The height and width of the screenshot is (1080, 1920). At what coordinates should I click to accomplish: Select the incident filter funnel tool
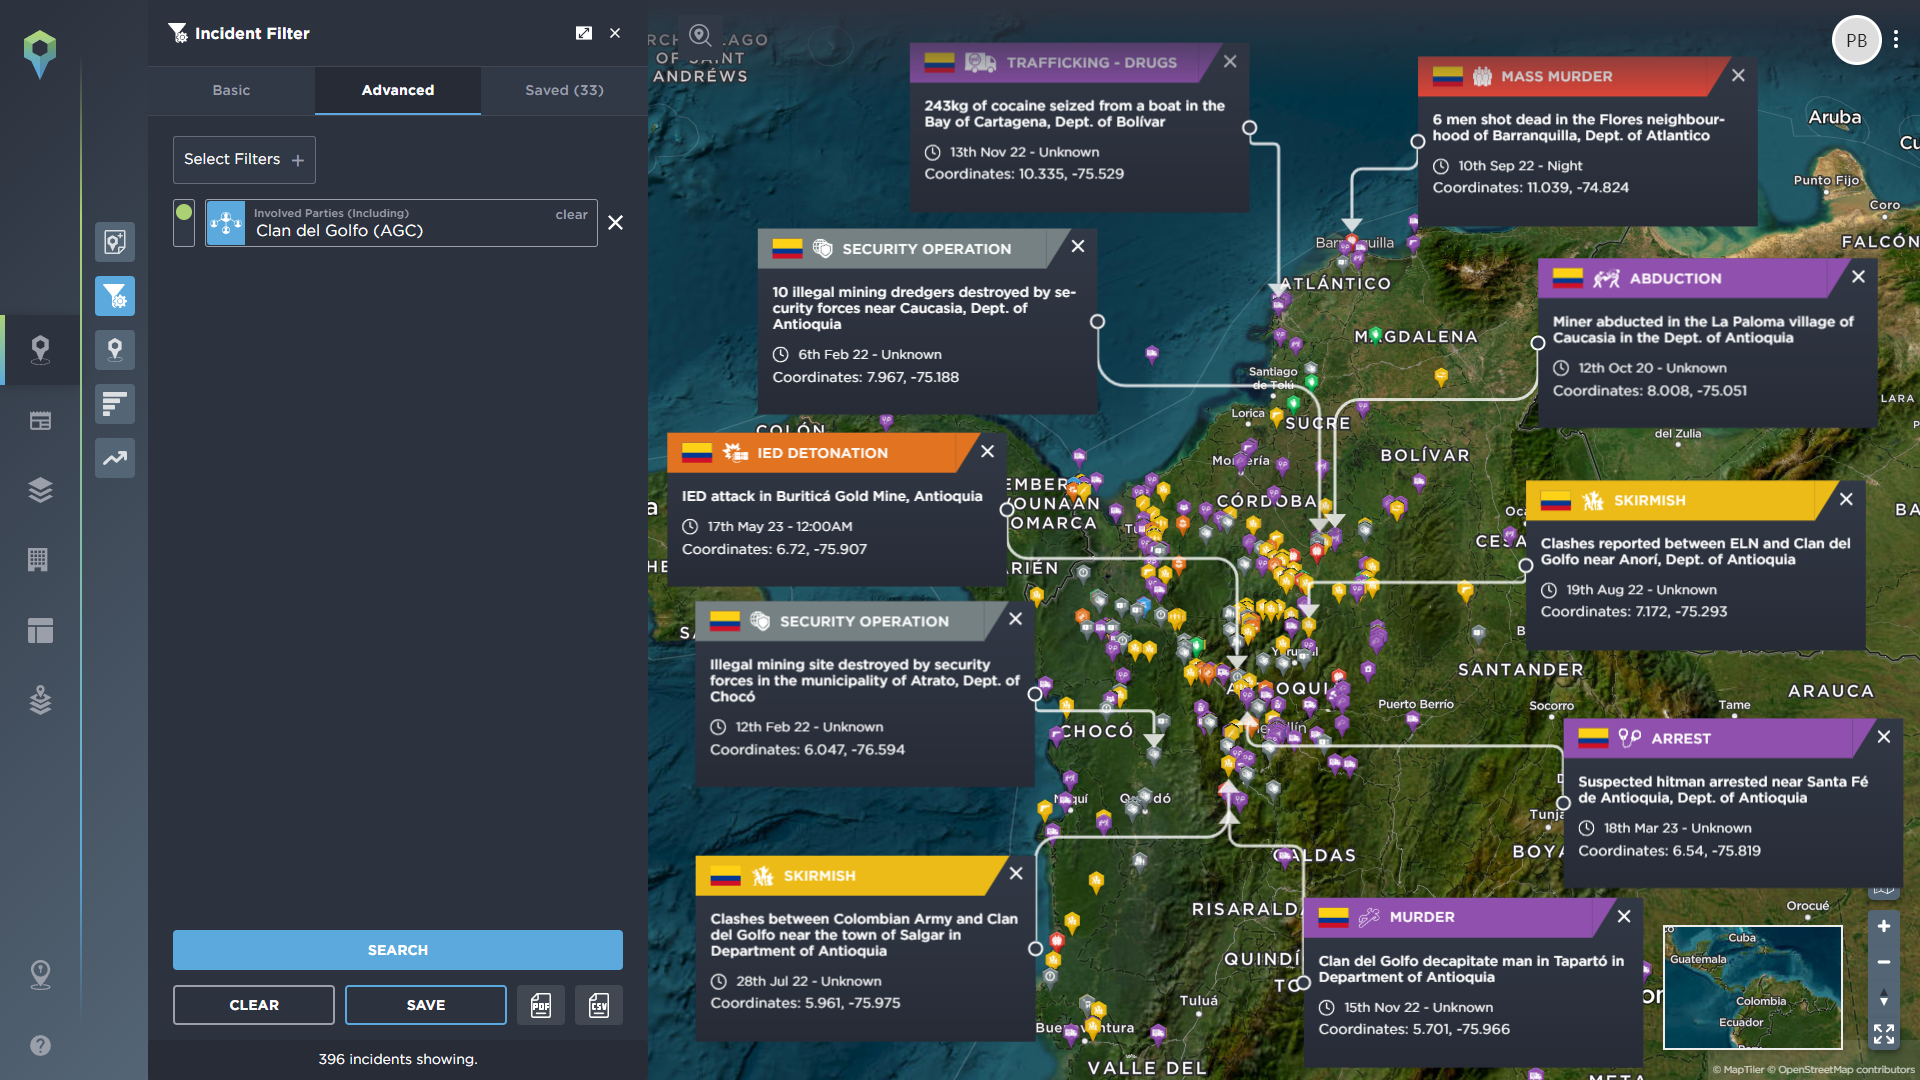pyautogui.click(x=115, y=296)
